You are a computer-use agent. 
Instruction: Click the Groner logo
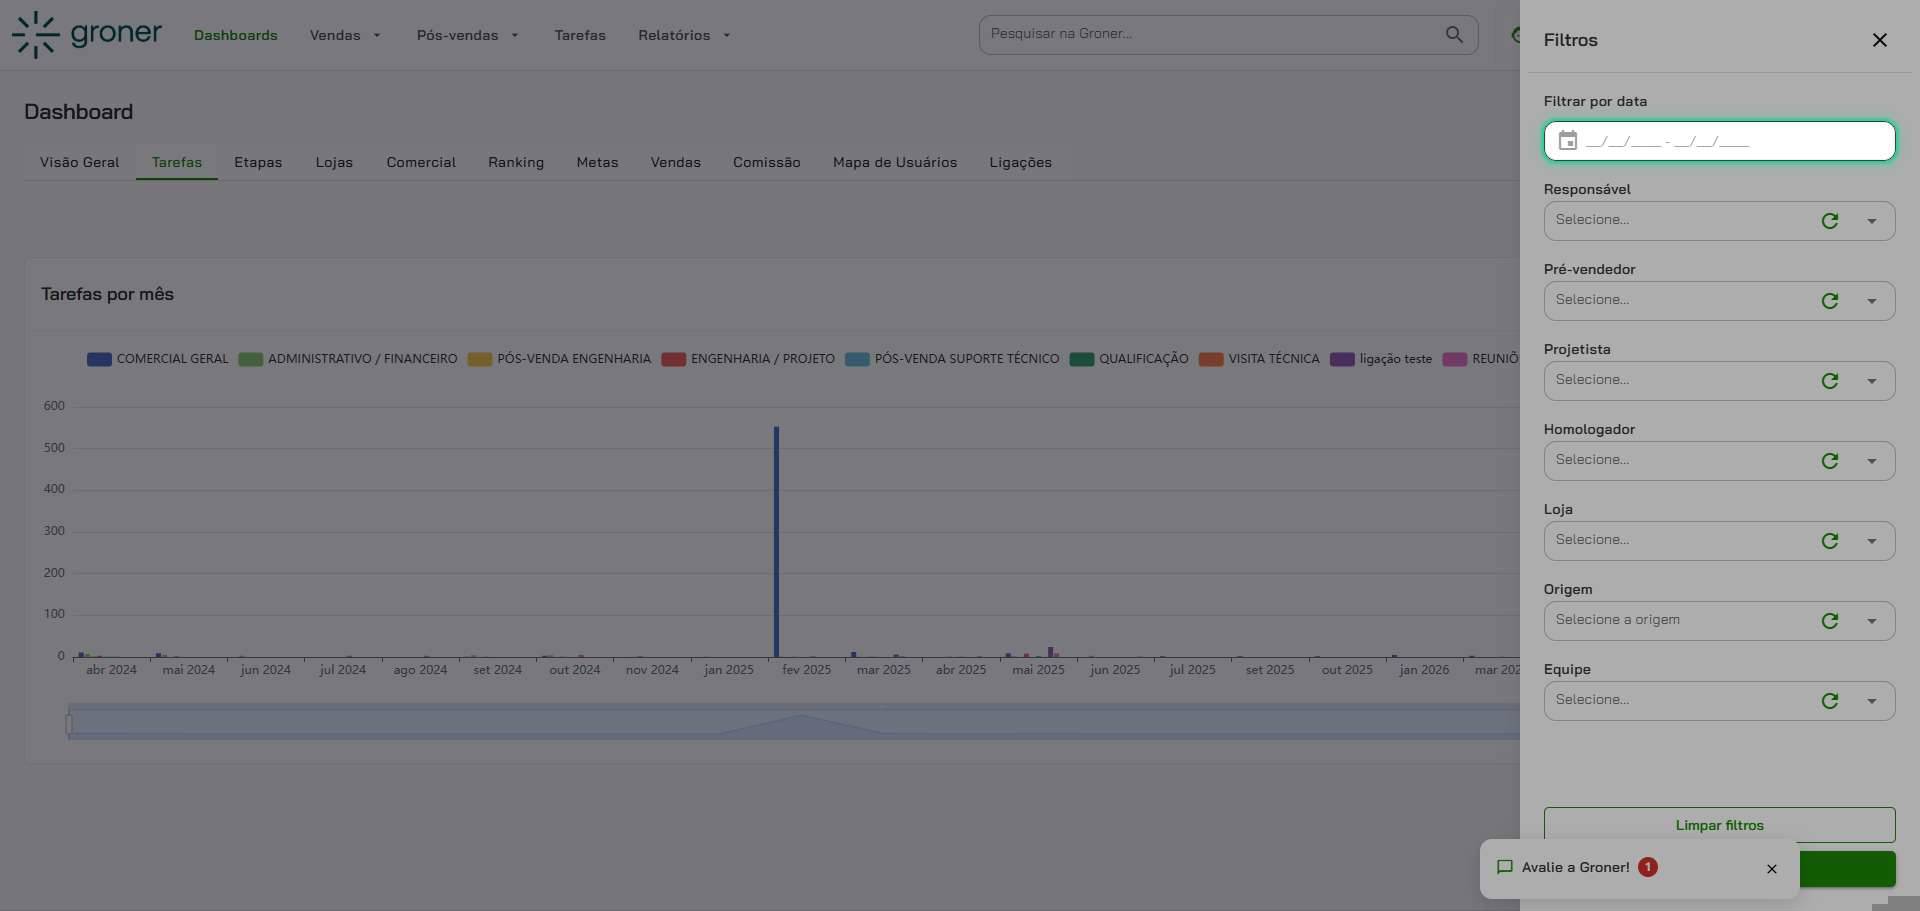[x=87, y=35]
